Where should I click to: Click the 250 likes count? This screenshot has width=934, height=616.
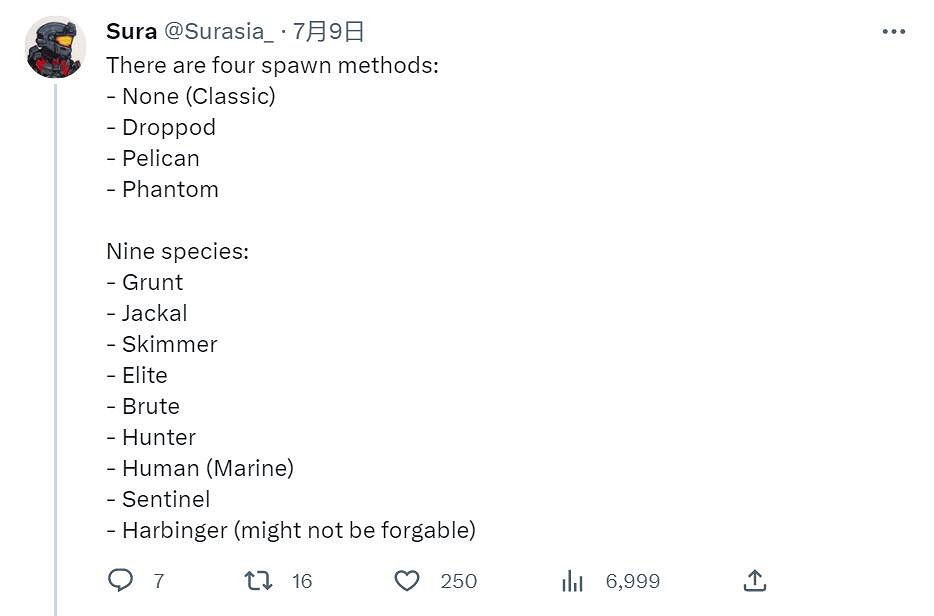click(x=459, y=581)
